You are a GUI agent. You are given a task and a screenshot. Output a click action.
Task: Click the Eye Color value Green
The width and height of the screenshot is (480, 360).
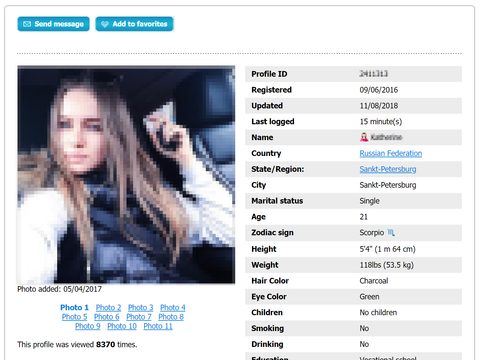coord(369,297)
